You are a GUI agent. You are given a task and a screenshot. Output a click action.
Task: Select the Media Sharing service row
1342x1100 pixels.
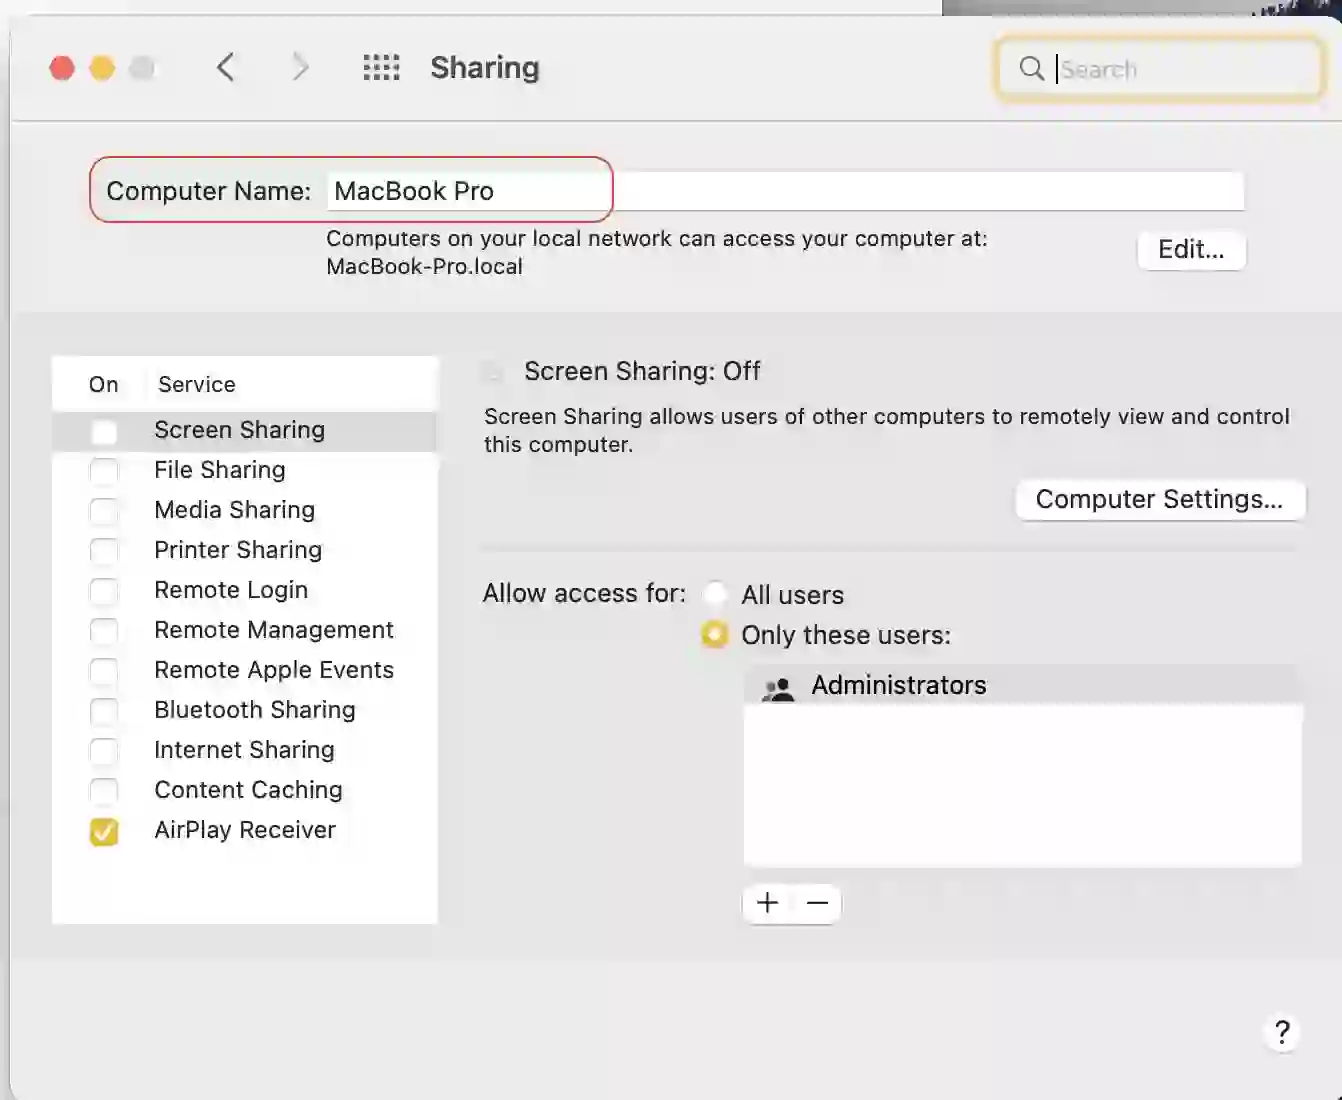[245, 510]
